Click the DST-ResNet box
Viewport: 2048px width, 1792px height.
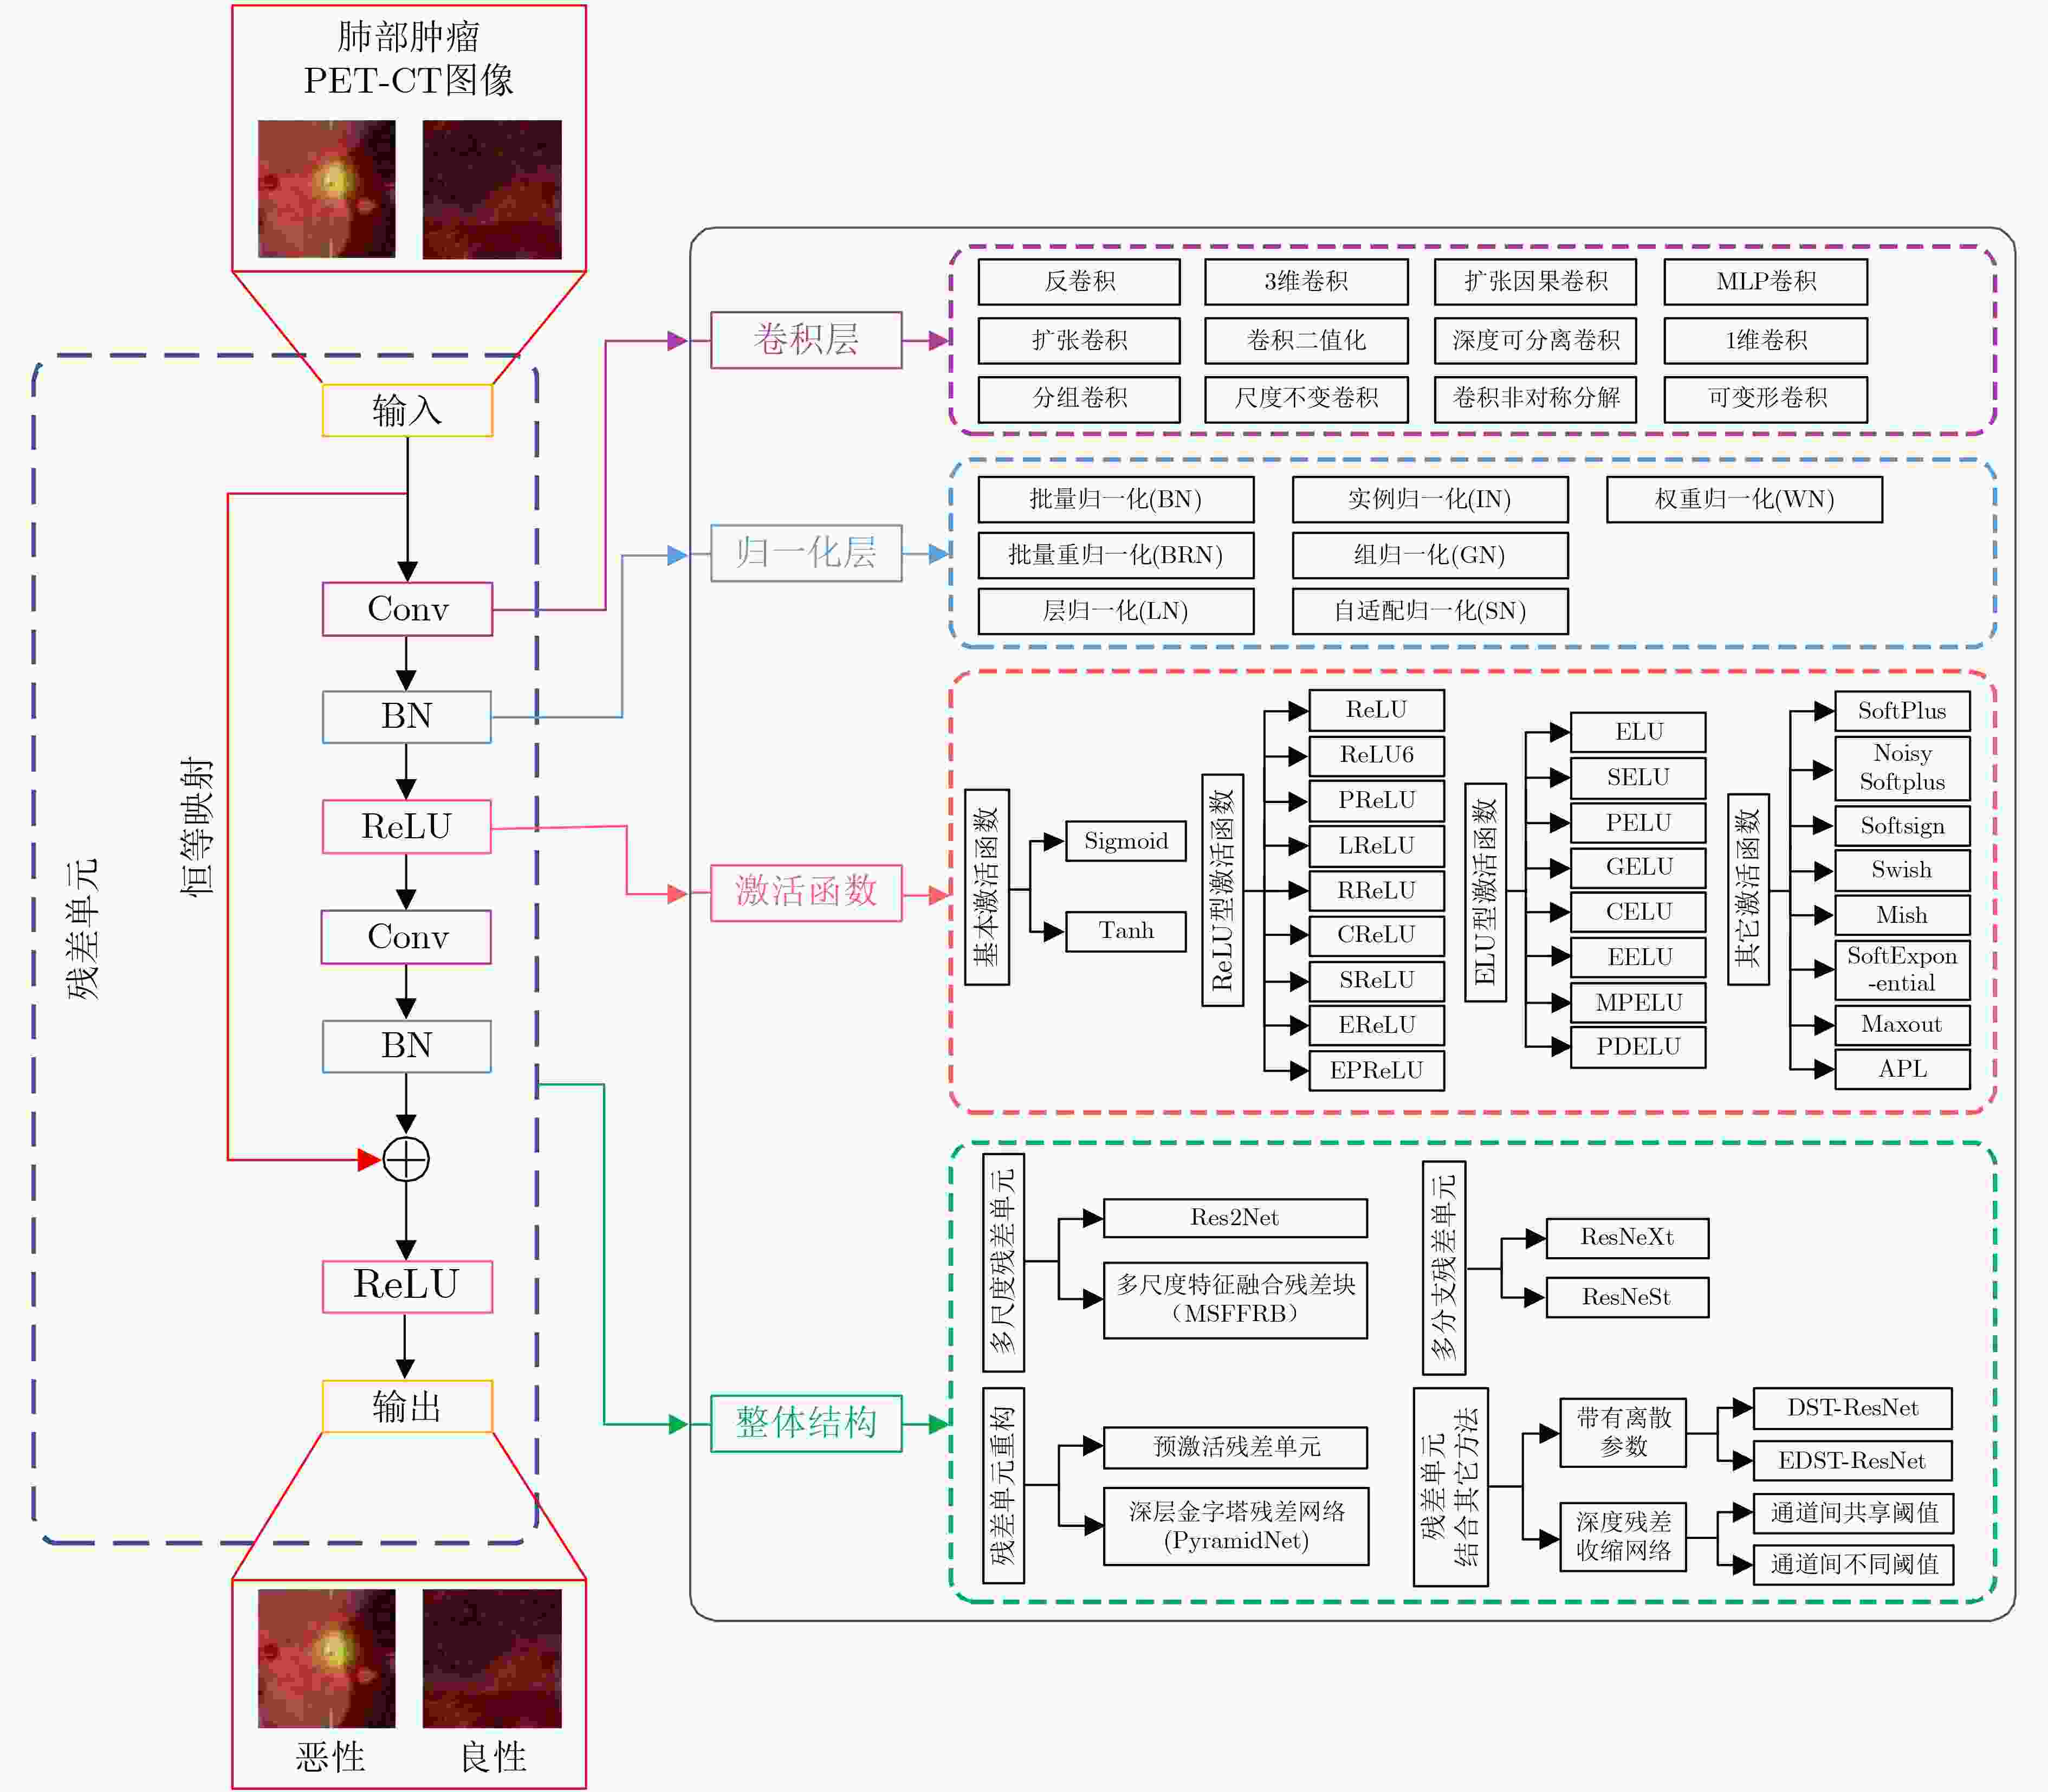pyautogui.click(x=1853, y=1408)
